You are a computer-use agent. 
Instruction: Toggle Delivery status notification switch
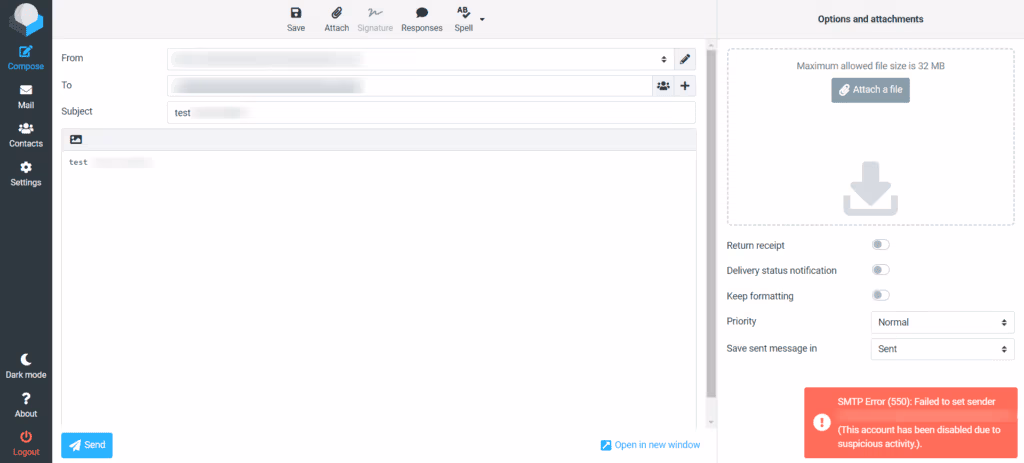point(880,270)
